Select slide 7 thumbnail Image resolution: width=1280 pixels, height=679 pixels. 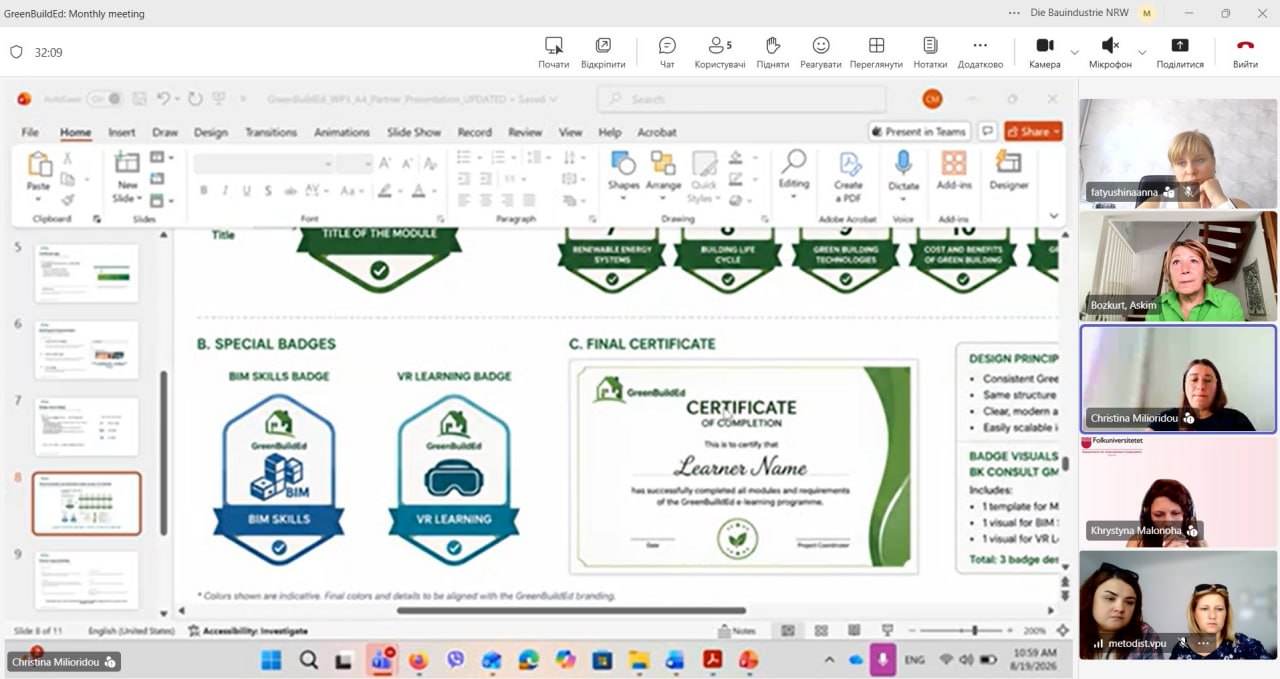pyautogui.click(x=87, y=426)
